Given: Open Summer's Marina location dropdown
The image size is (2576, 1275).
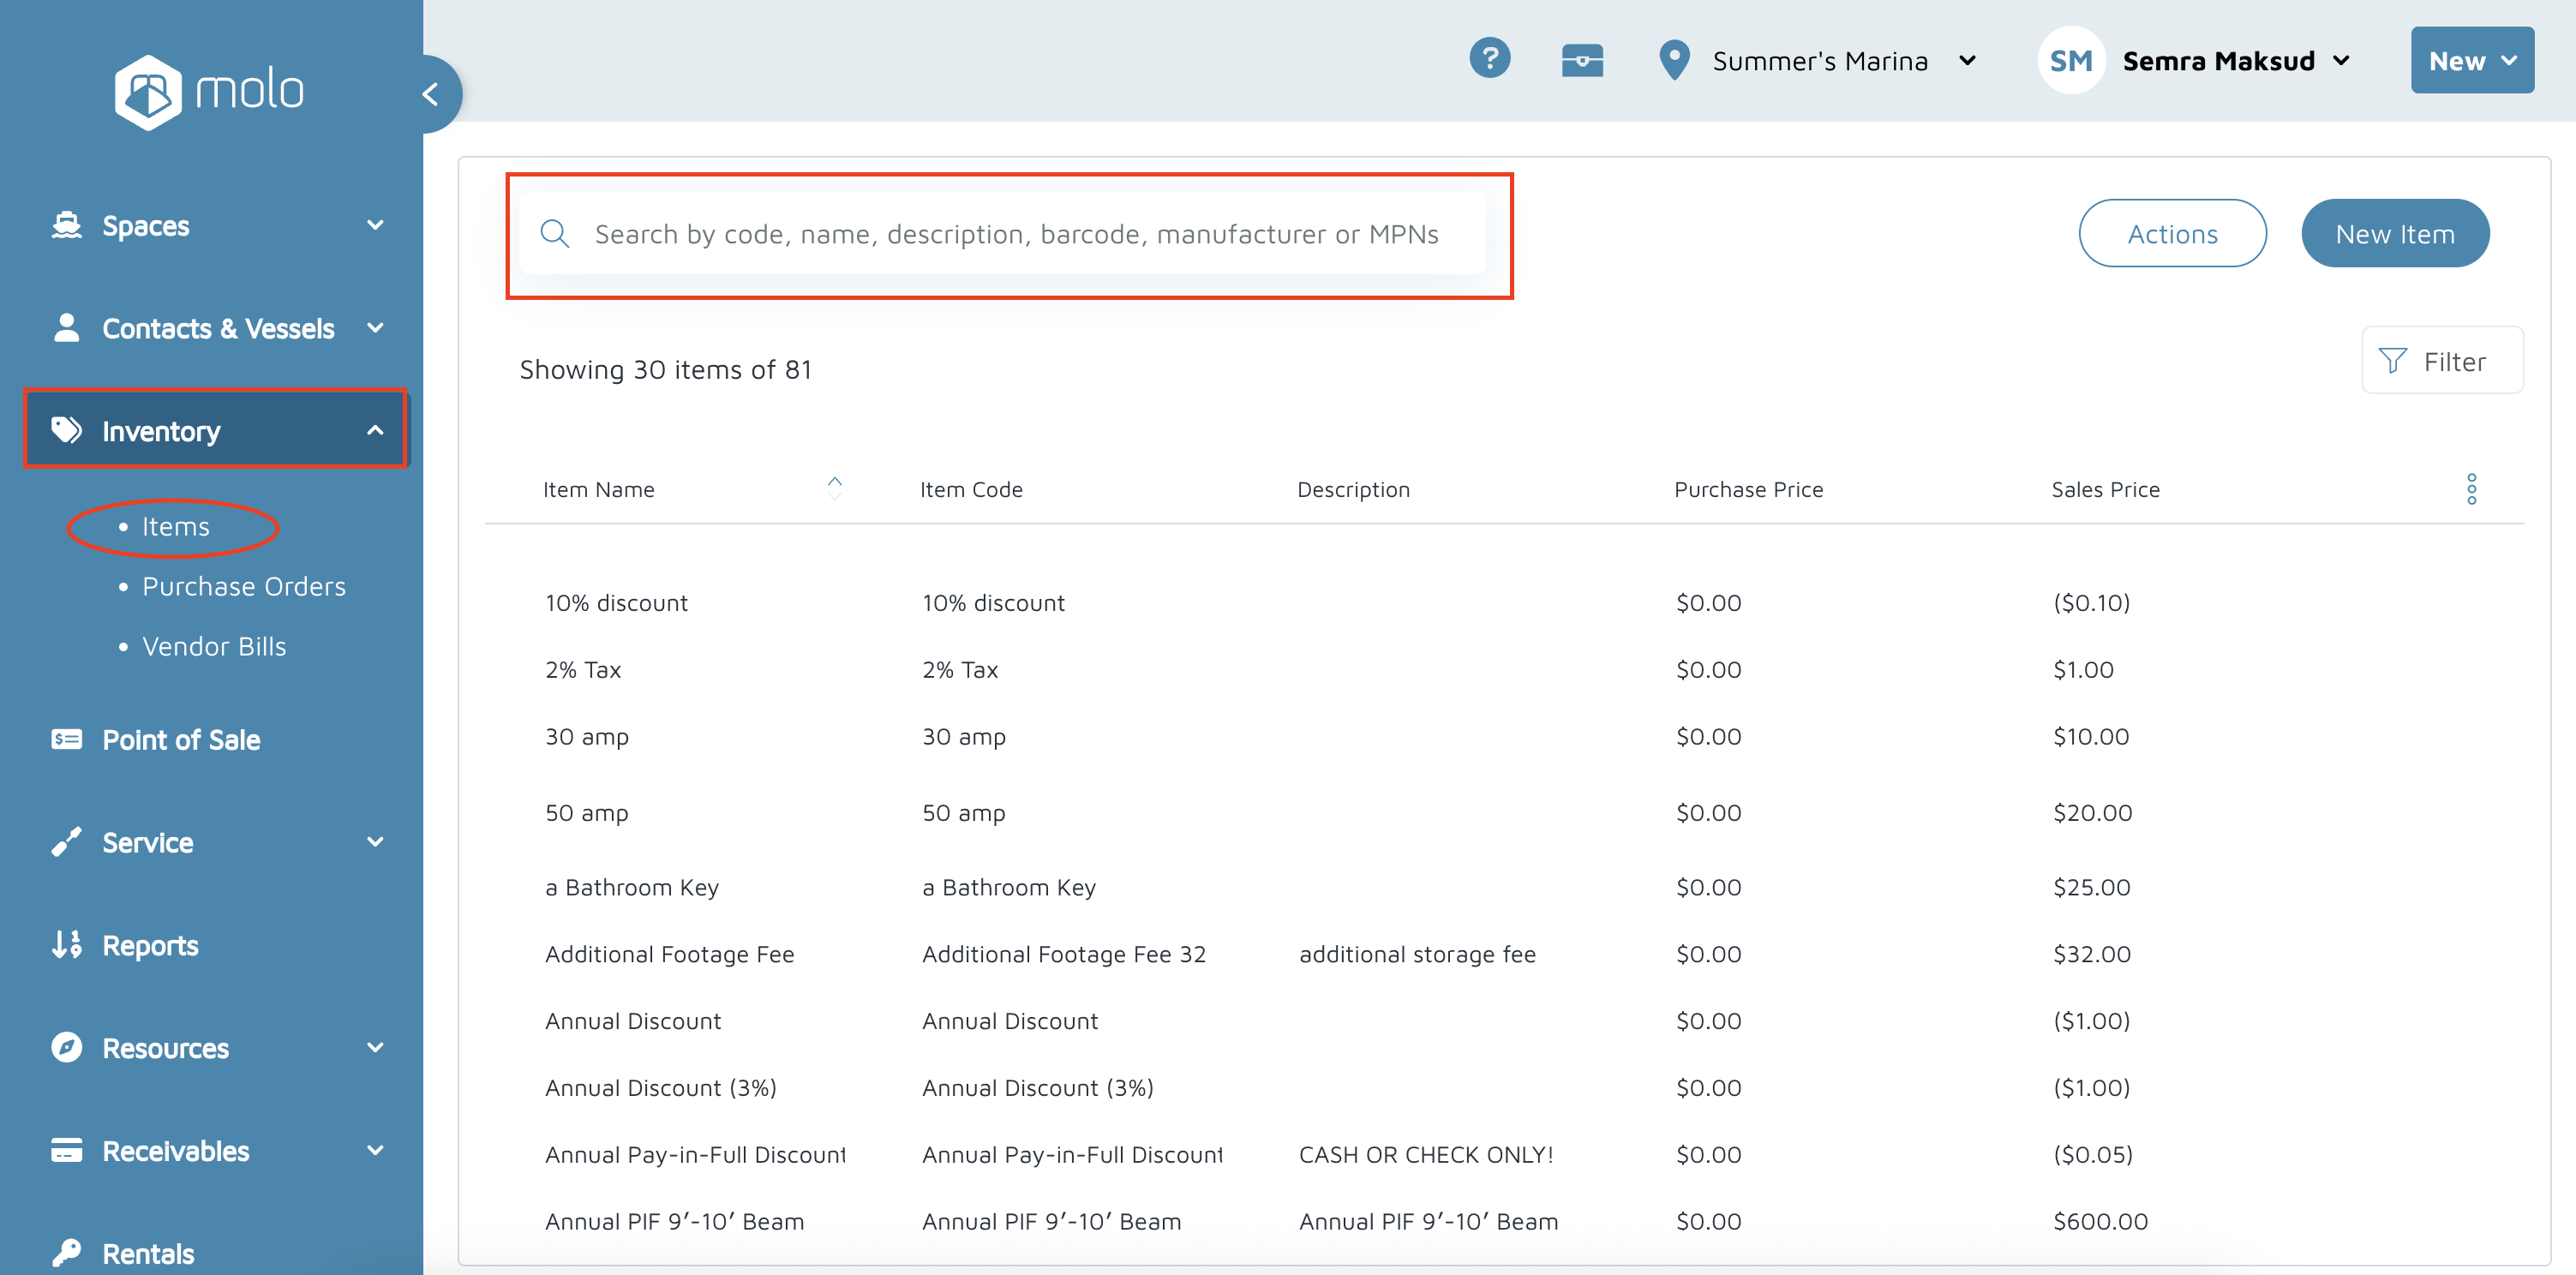Looking at the screenshot, I should 1842,61.
